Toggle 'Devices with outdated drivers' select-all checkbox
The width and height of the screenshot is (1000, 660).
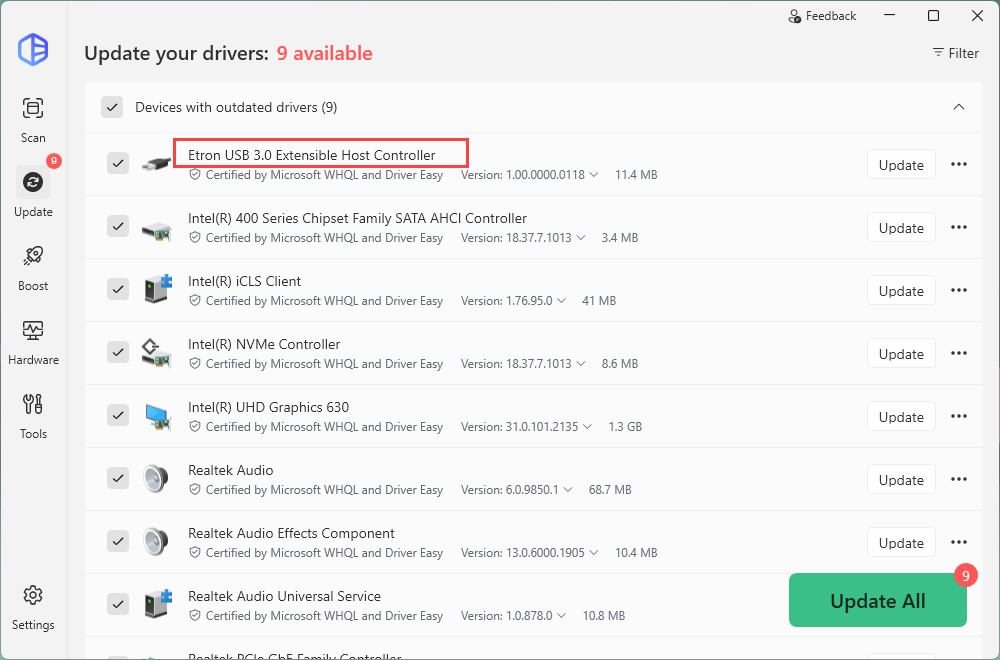112,107
